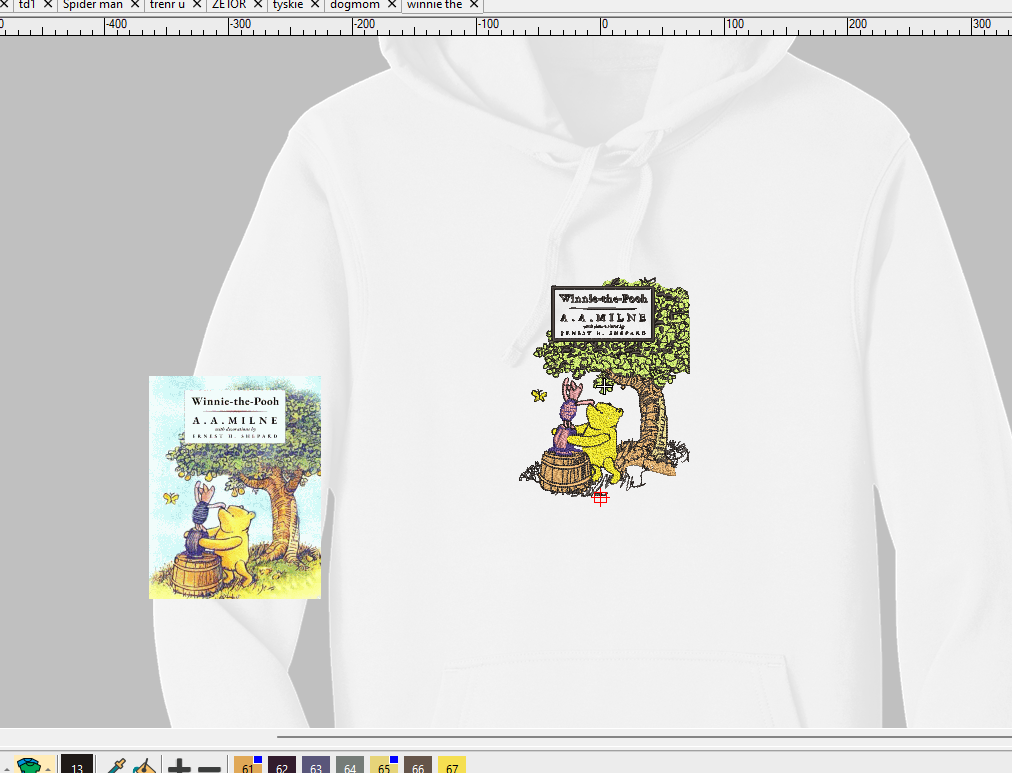Choose thread color swatch 64

tap(350, 765)
